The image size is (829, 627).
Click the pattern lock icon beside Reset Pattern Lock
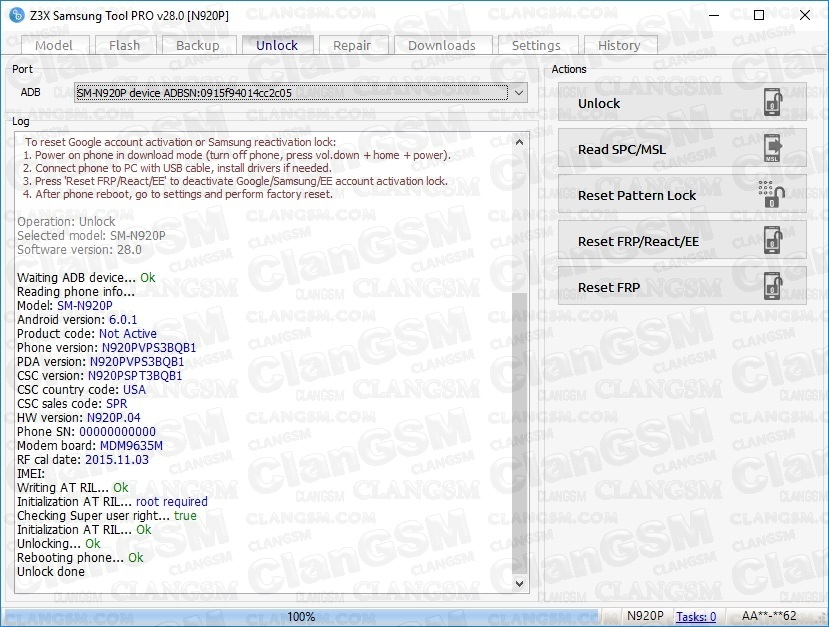[x=771, y=195]
